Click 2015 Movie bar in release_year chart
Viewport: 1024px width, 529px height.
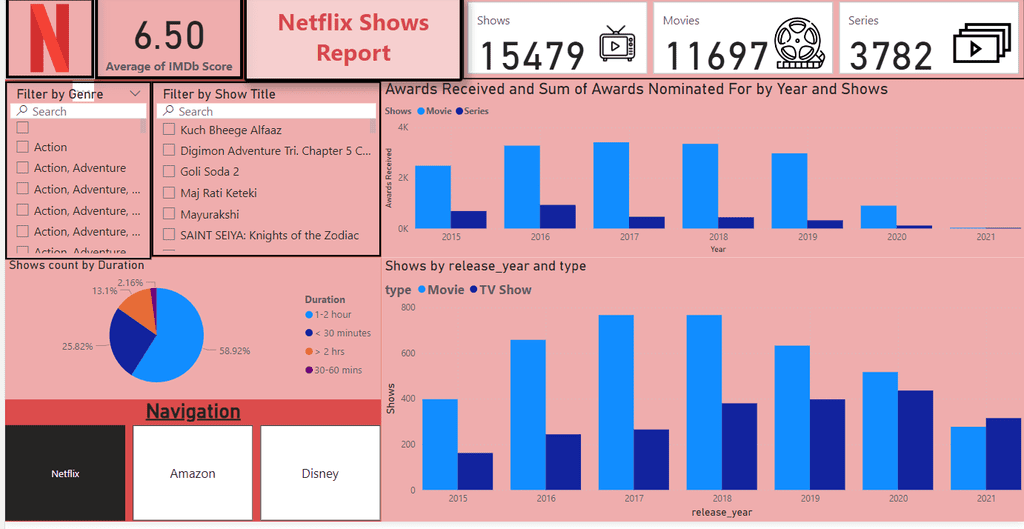pos(440,444)
